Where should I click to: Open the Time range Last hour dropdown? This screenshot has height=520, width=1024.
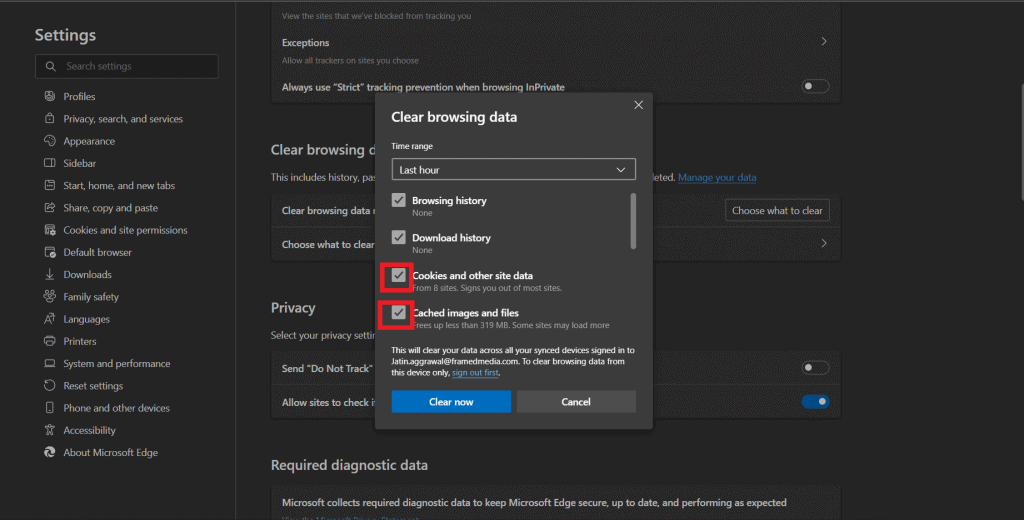click(x=513, y=169)
